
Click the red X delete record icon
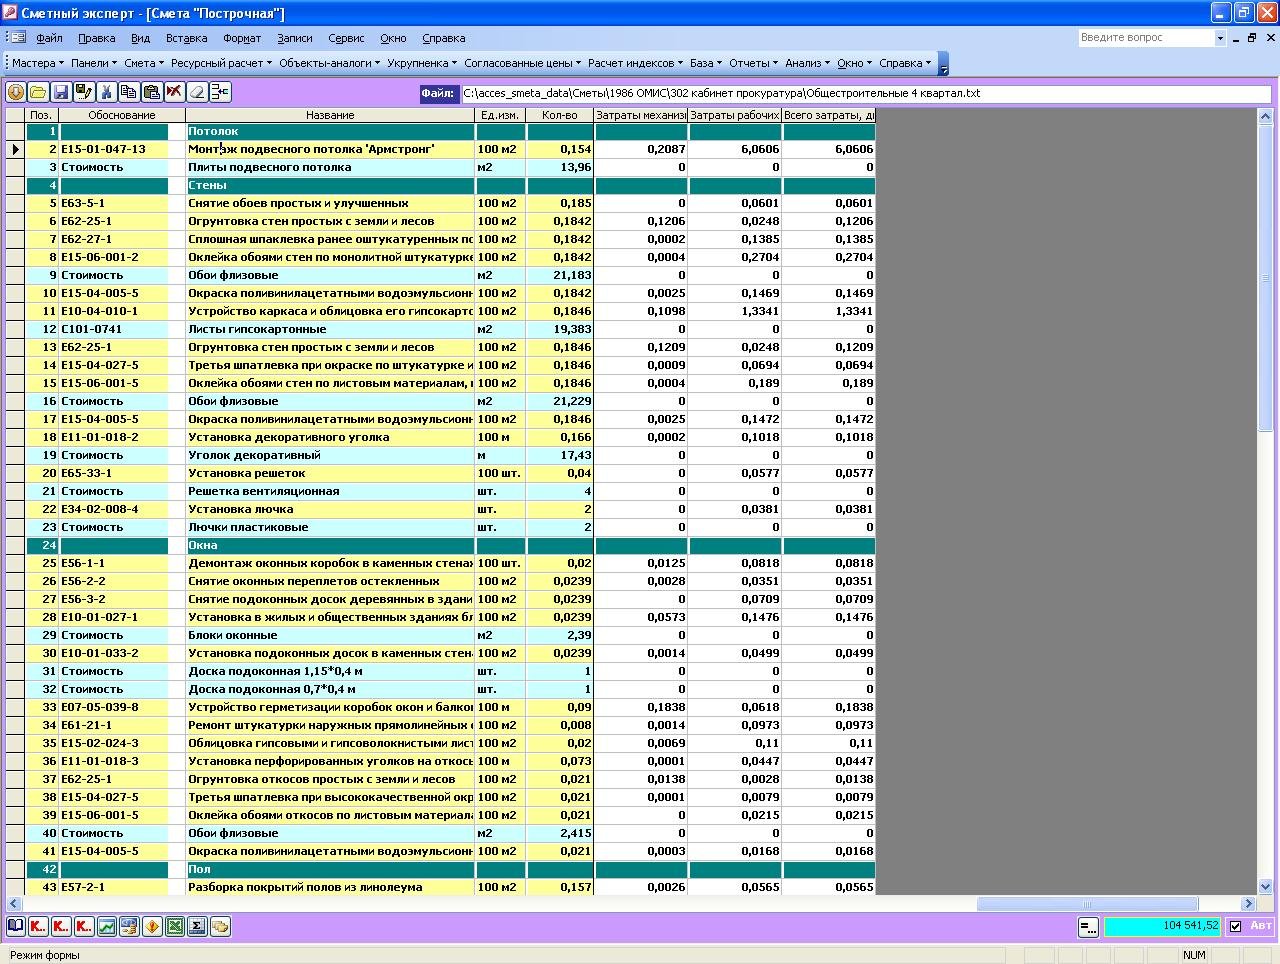pyautogui.click(x=174, y=92)
